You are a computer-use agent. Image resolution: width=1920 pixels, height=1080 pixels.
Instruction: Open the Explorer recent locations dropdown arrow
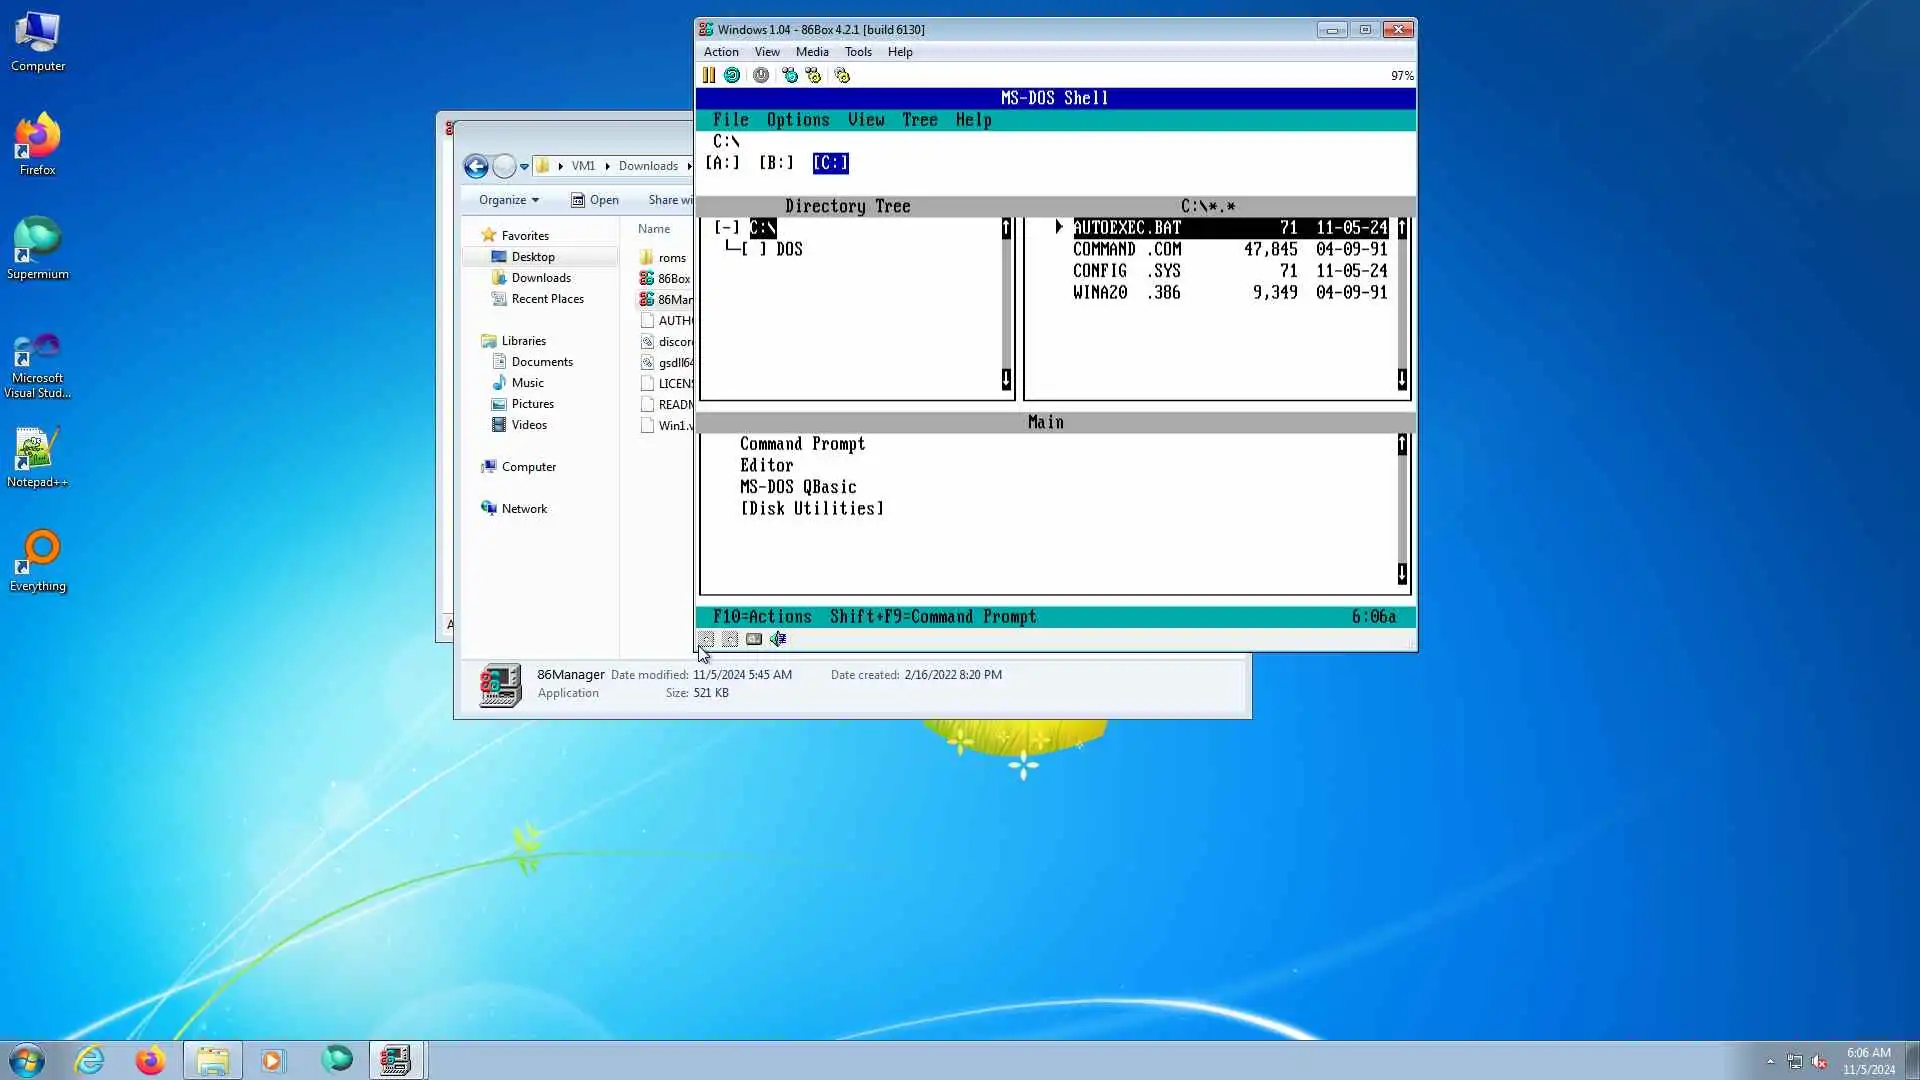point(524,166)
